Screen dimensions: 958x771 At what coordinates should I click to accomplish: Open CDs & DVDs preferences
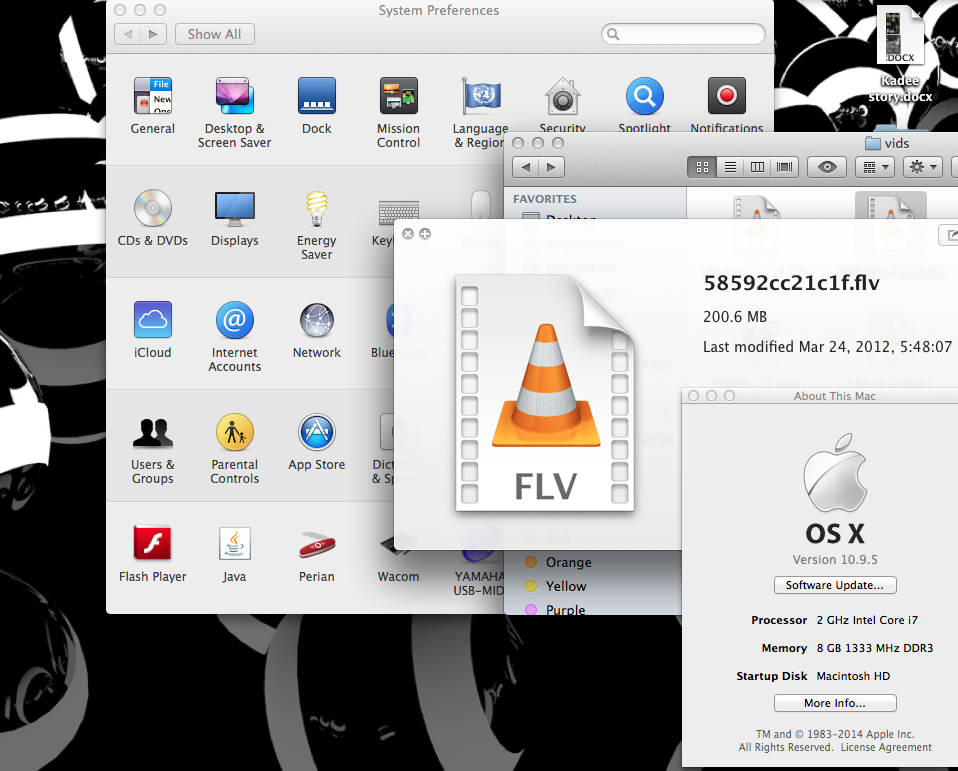coord(153,217)
